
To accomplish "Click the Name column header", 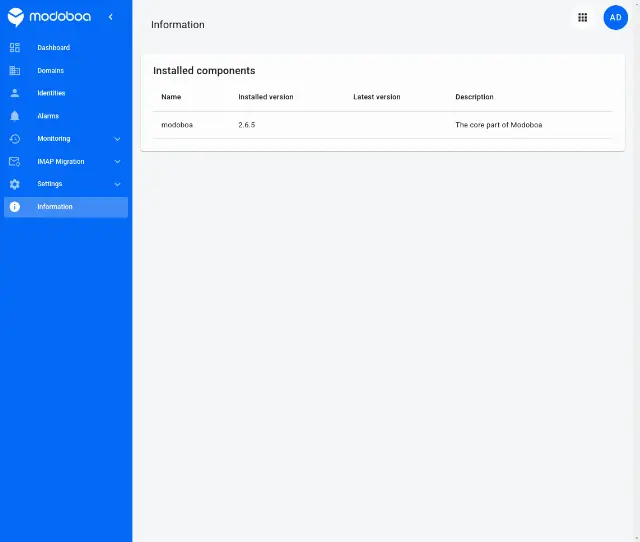I will click(171, 97).
